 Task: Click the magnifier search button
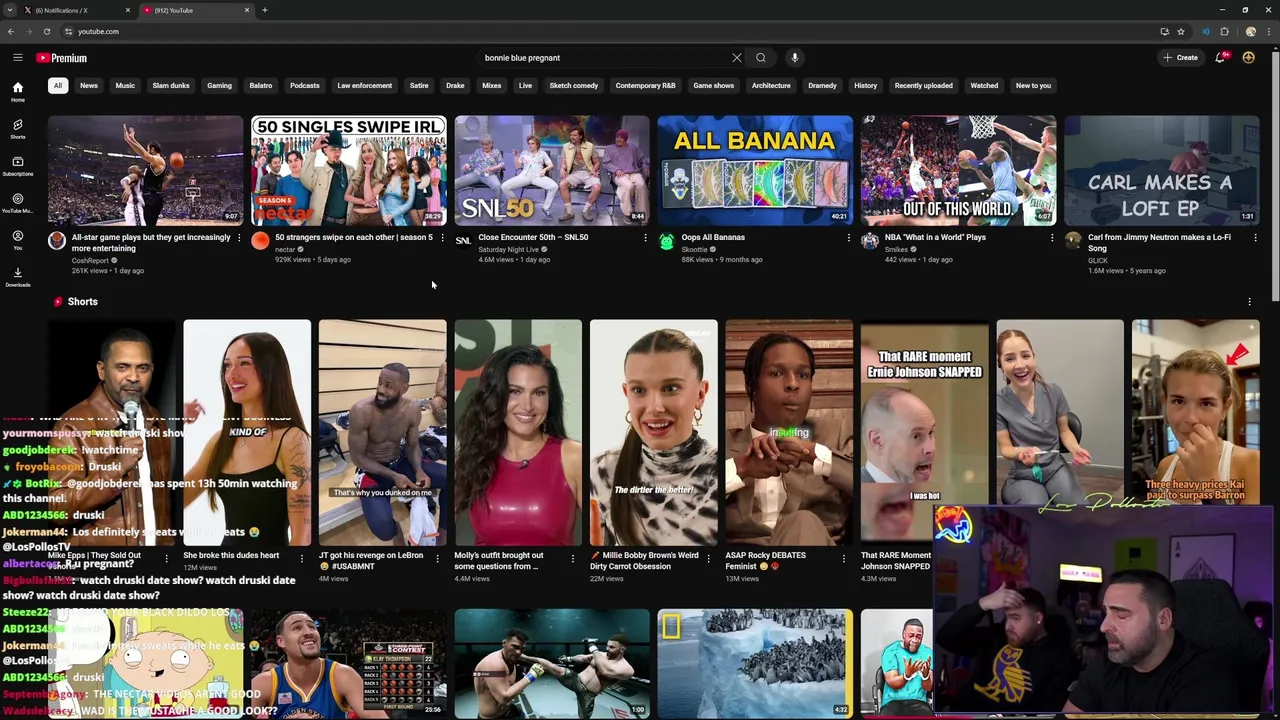click(761, 58)
